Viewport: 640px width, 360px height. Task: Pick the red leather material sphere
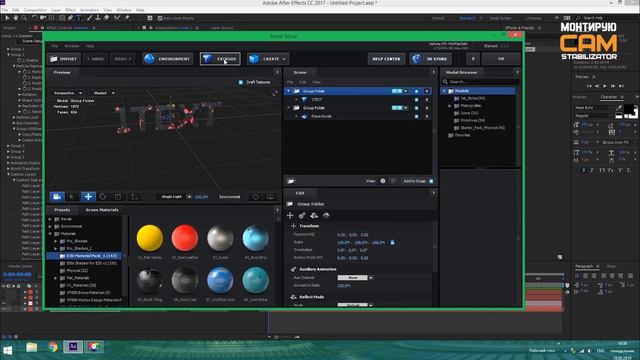(x=185, y=238)
